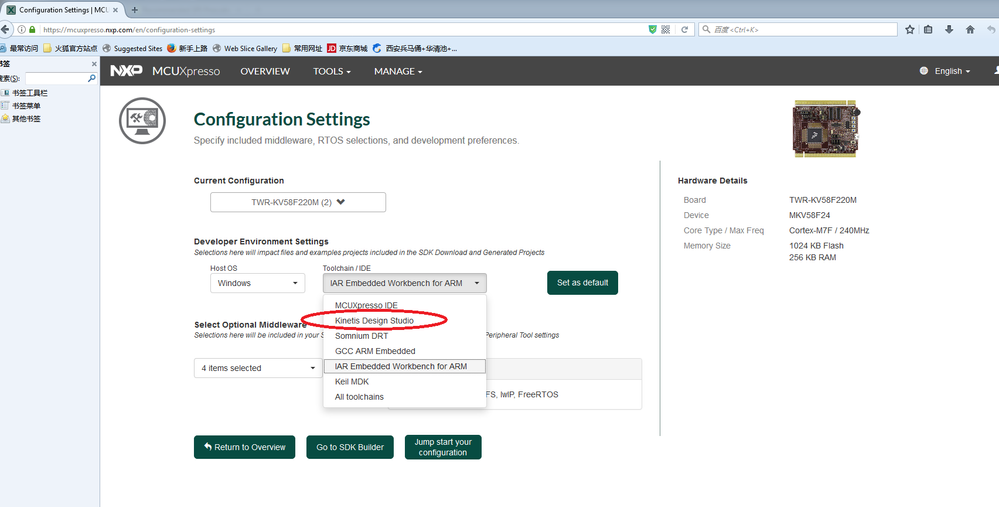The image size is (999, 507).
Task: Choose Kinetis Design Studio toolchain
Action: point(405,320)
